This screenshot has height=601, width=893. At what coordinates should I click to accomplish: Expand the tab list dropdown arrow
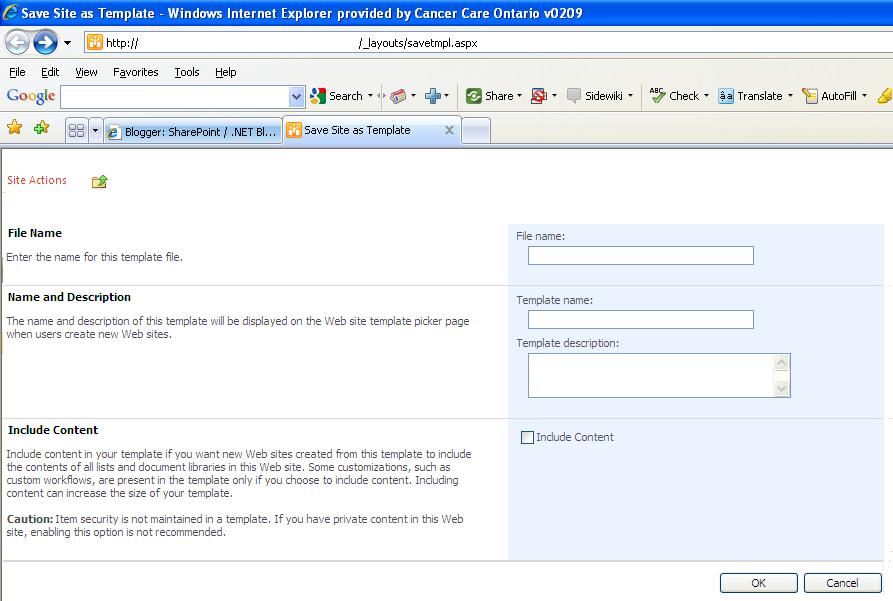(x=95, y=131)
